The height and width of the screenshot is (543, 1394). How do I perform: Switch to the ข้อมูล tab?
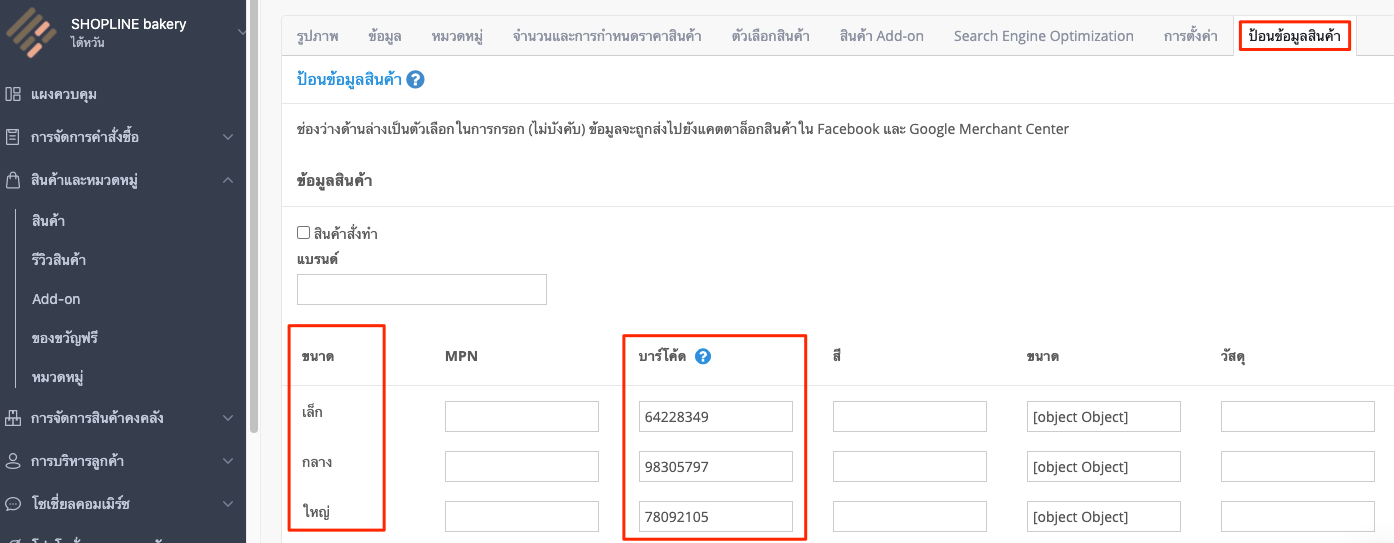[x=385, y=36]
